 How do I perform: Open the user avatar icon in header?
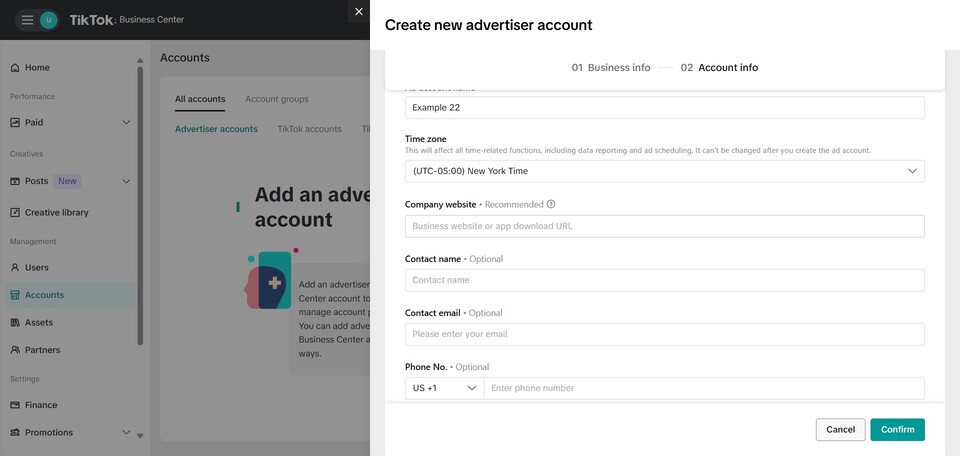(x=49, y=20)
